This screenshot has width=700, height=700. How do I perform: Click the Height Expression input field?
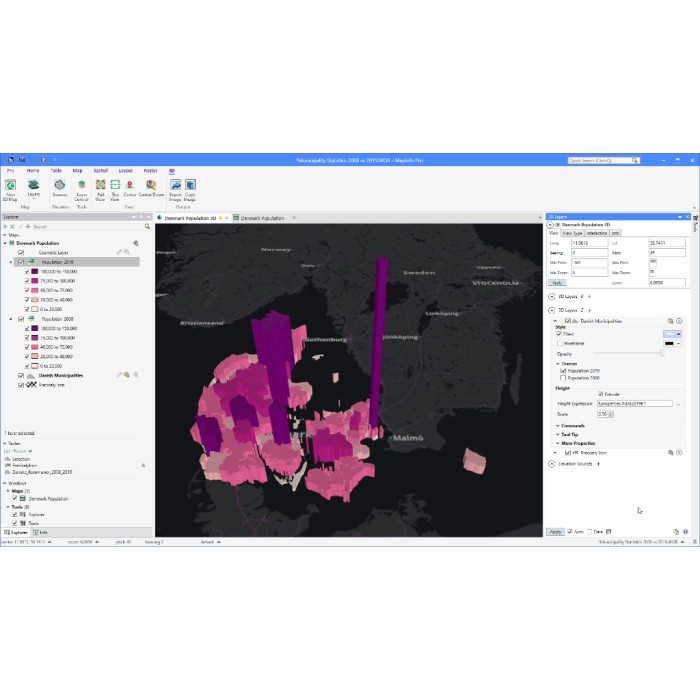point(635,404)
